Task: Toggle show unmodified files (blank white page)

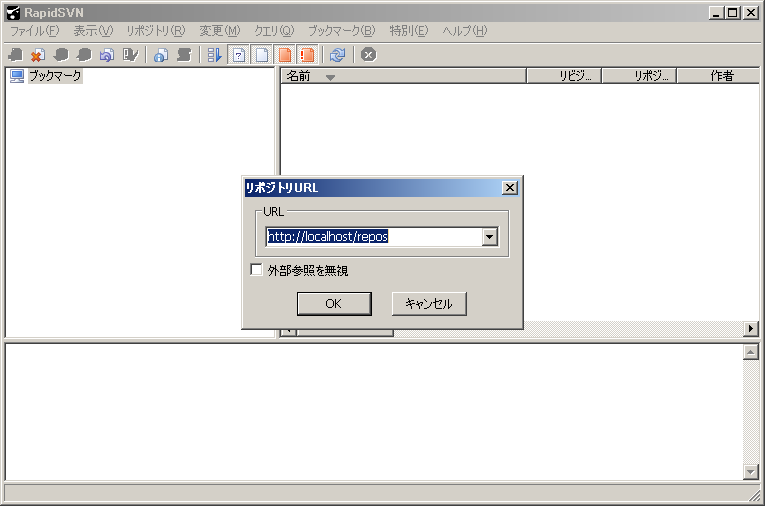Action: (x=262, y=55)
